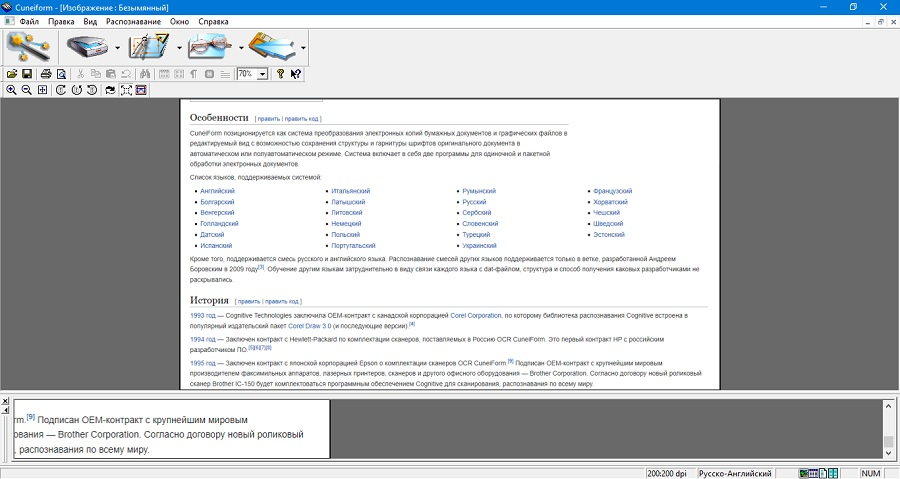The width and height of the screenshot is (900, 479).
Task: Toggle the red-framed image view button
Action: point(141,90)
